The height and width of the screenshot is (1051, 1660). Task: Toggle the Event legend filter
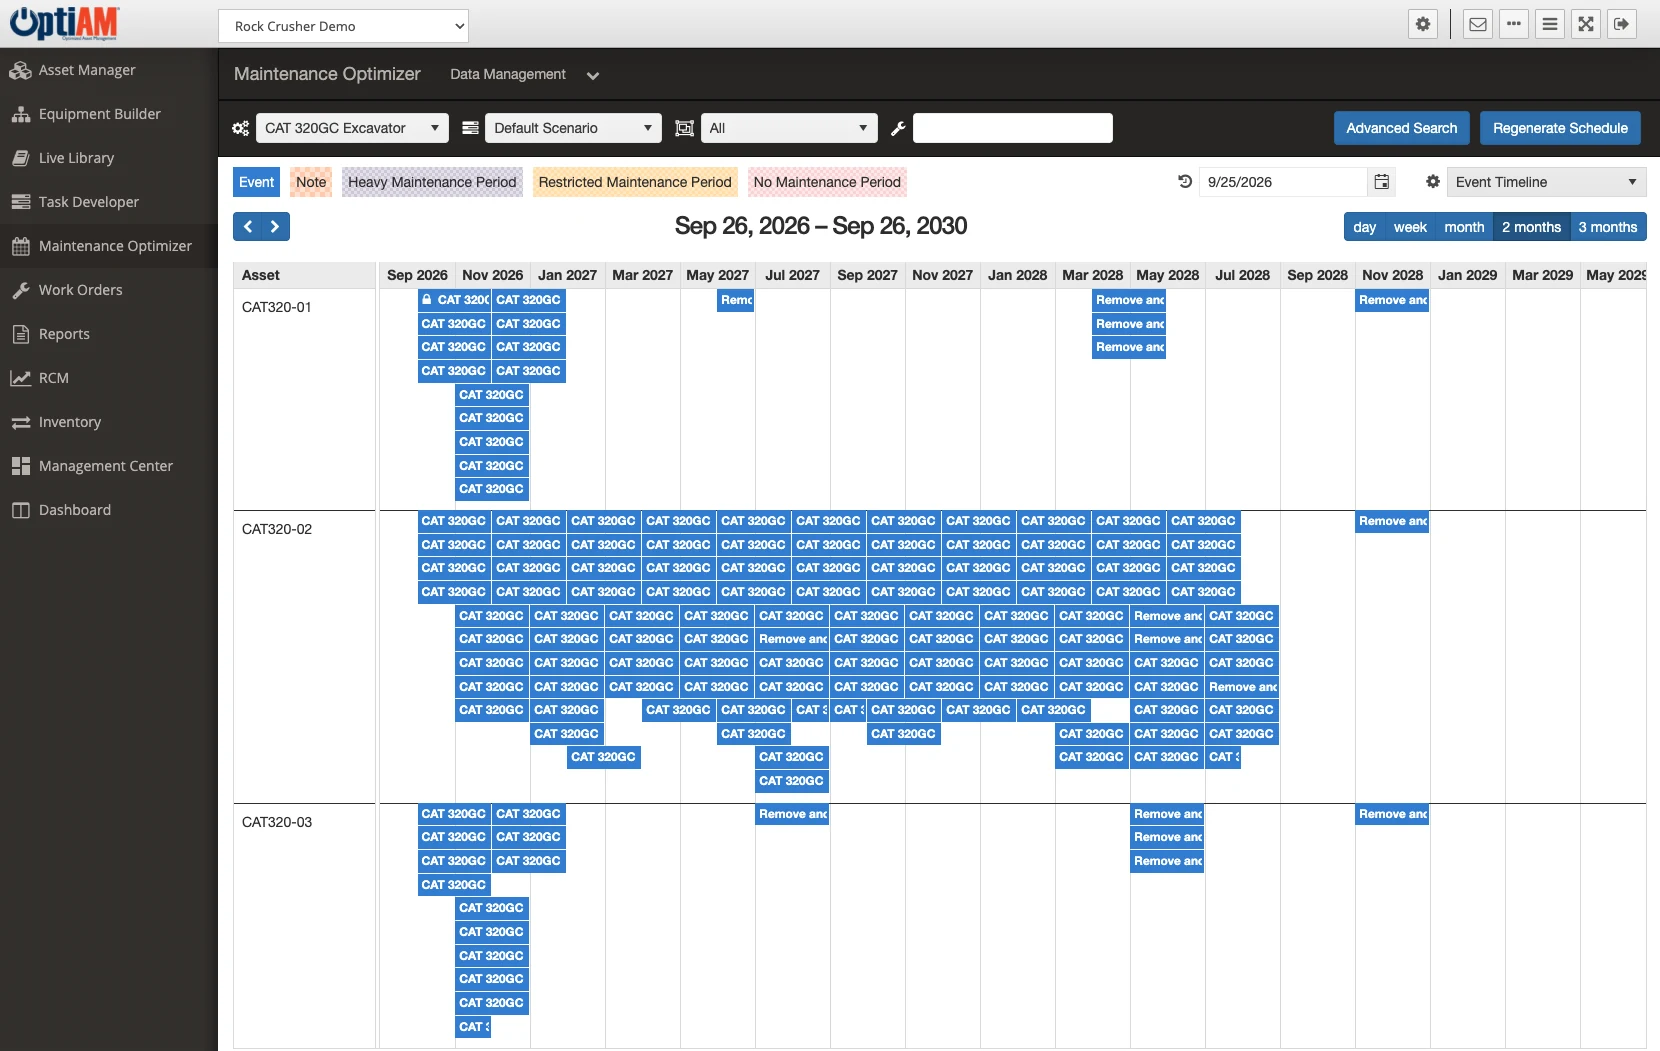(256, 182)
